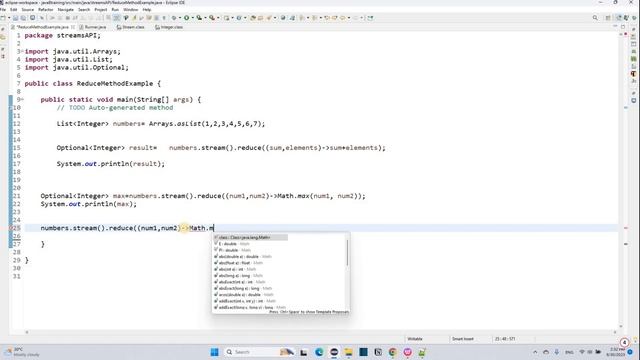
Task: Open the Edit menu
Action: pyautogui.click(x=13, y=9)
